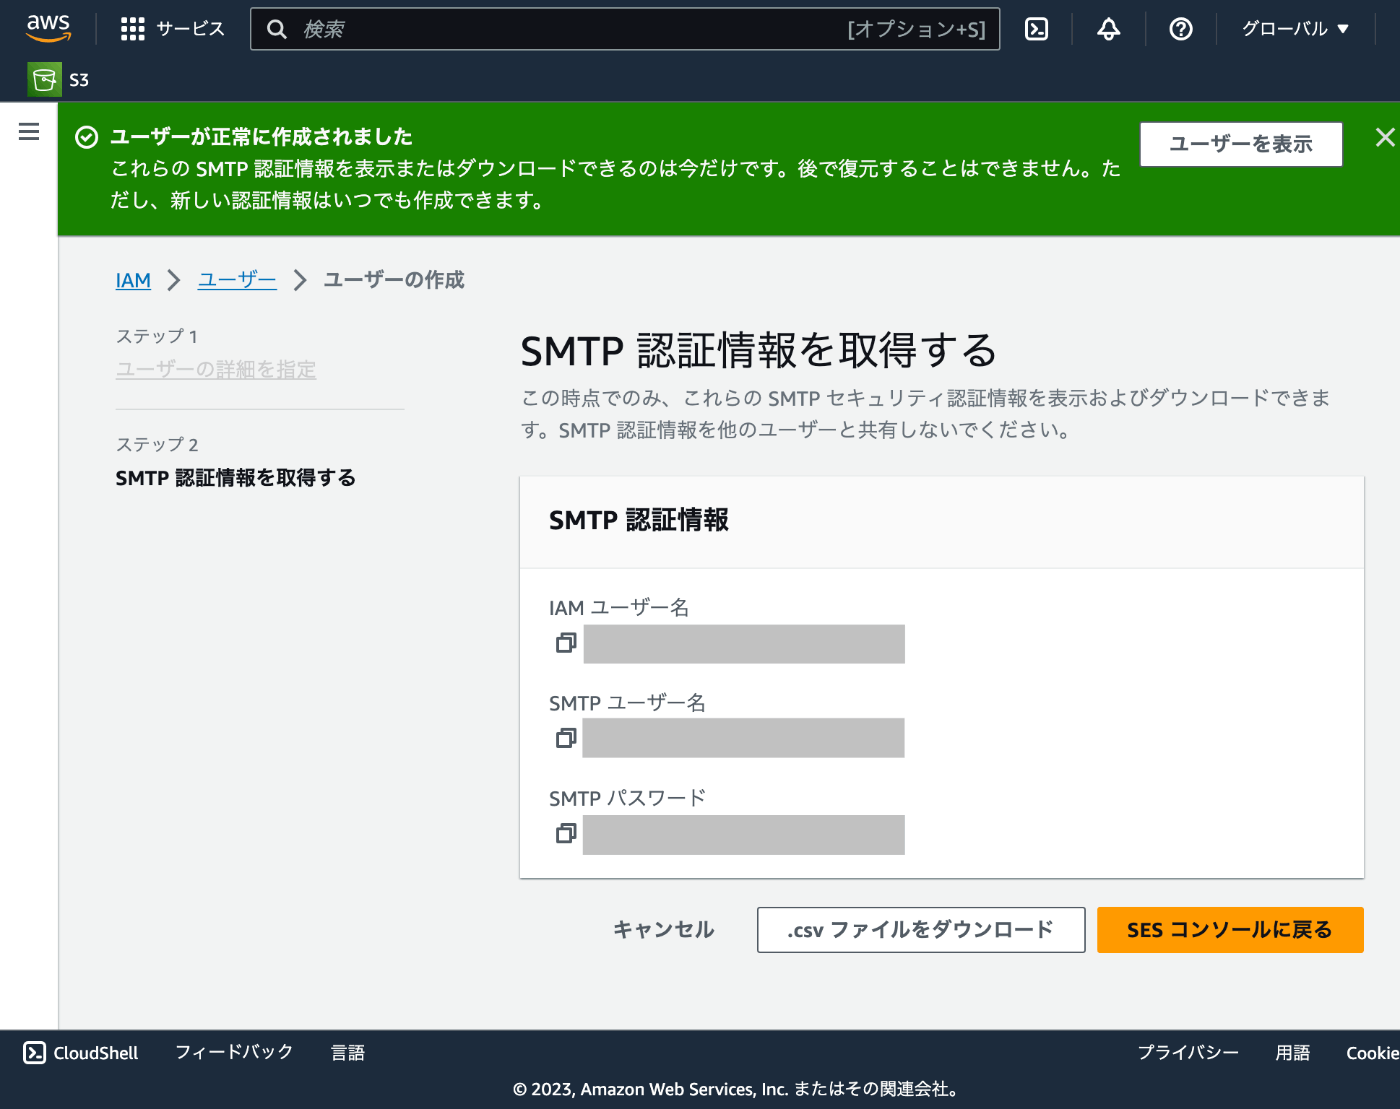Go to ユーザー breadcrumb link
Viewport: 1400px width, 1109px height.
coord(237,280)
